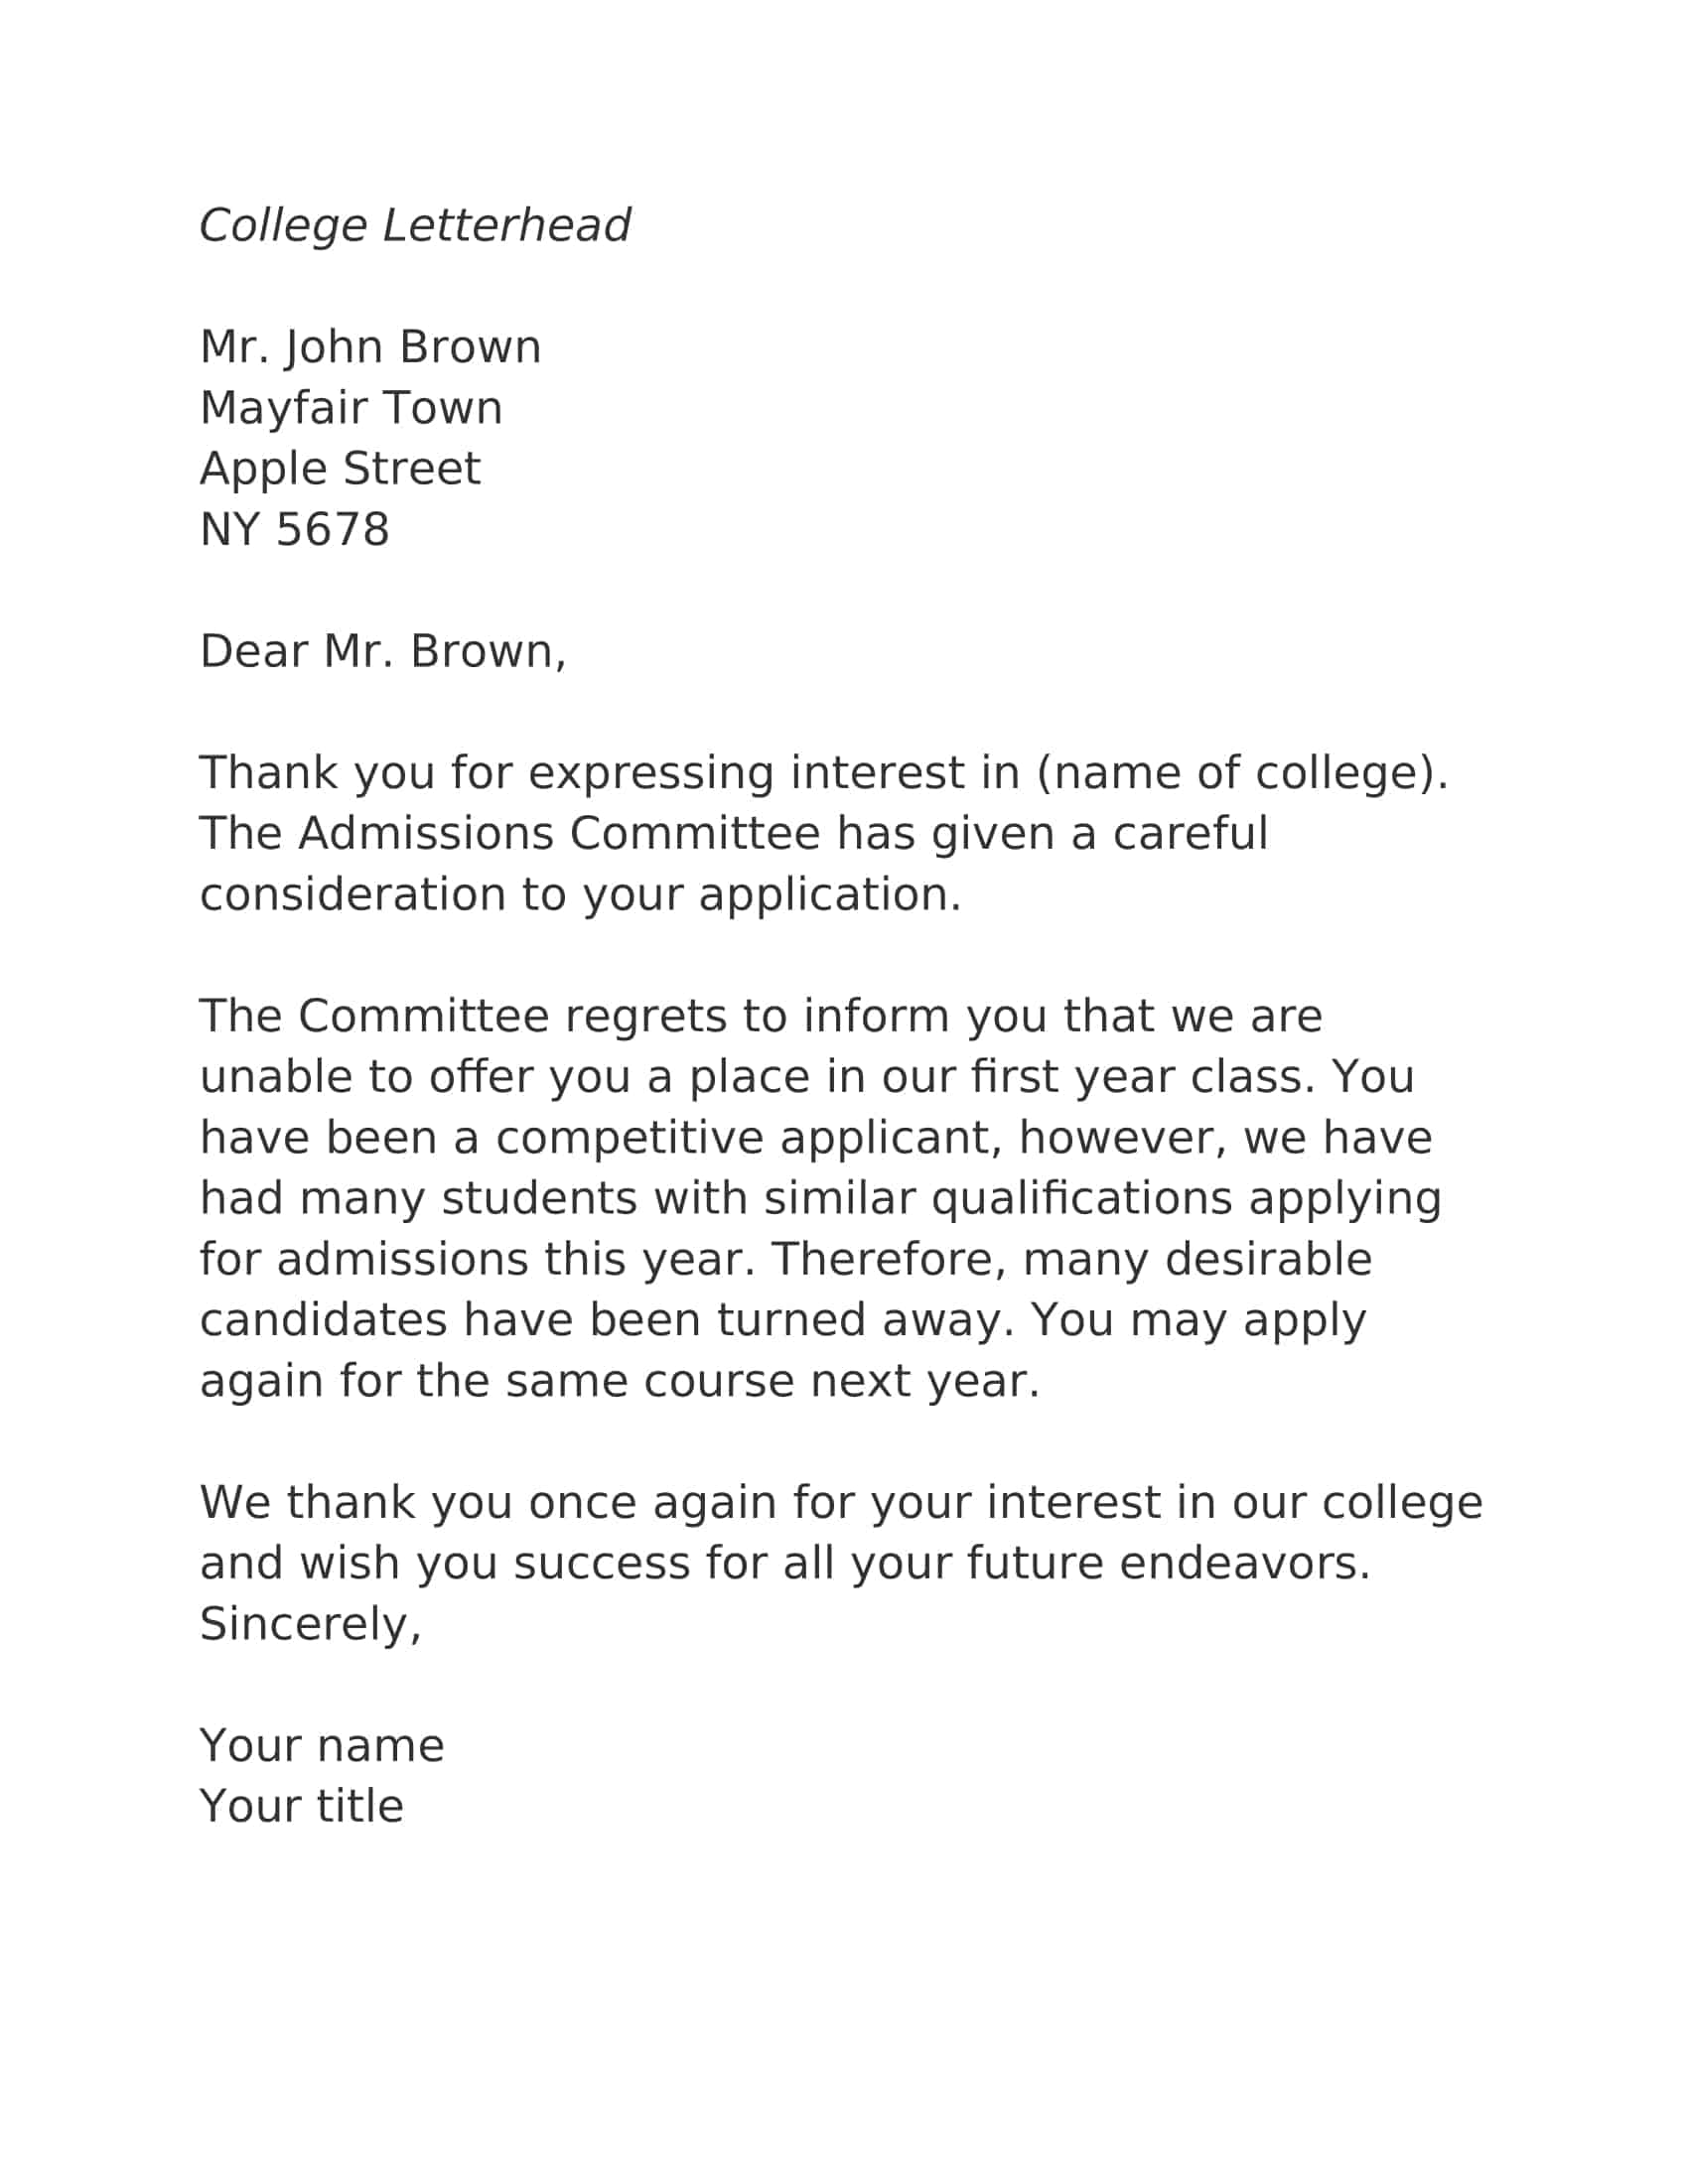Click the phrase "future endeavors"
Screen dimensions: 1688x2184
pyautogui.click(x=1168, y=1563)
